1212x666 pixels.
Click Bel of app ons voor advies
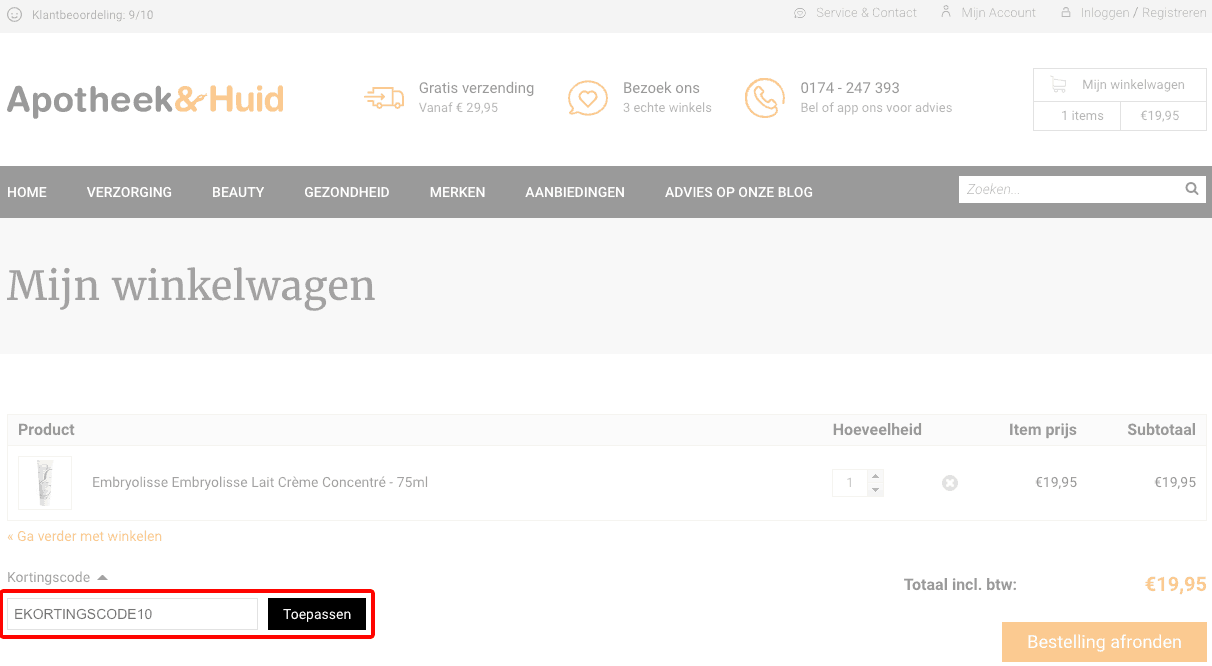[876, 108]
